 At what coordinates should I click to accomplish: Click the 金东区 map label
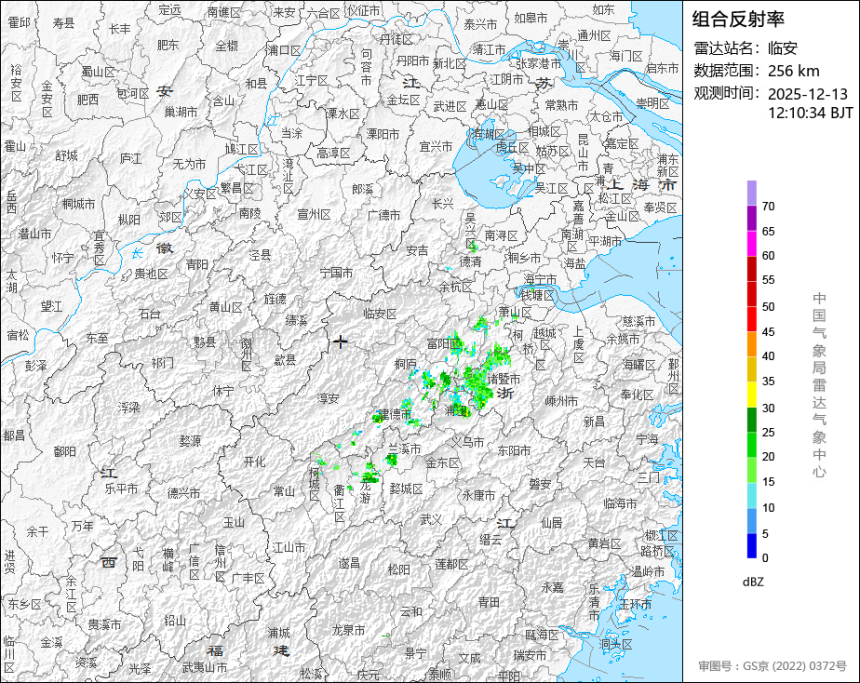click(x=443, y=463)
